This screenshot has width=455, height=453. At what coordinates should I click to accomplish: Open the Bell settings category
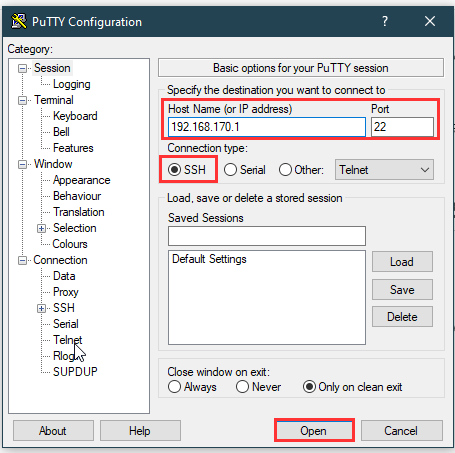pos(61,132)
